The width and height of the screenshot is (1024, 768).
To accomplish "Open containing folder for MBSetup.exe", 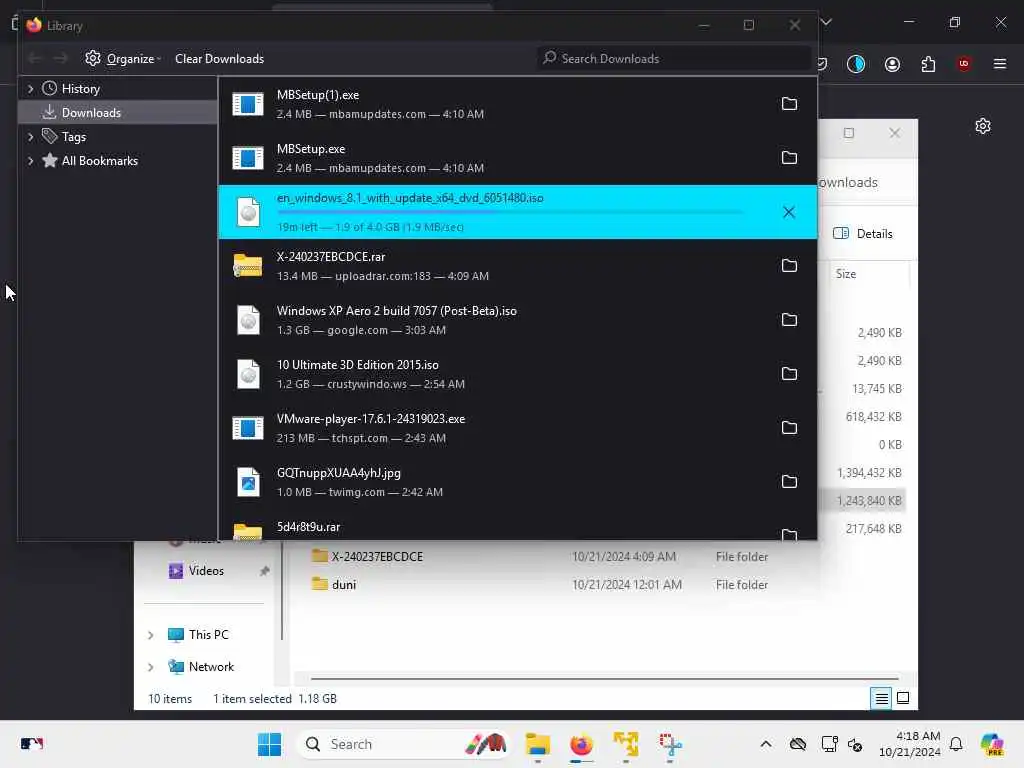I will click(789, 158).
